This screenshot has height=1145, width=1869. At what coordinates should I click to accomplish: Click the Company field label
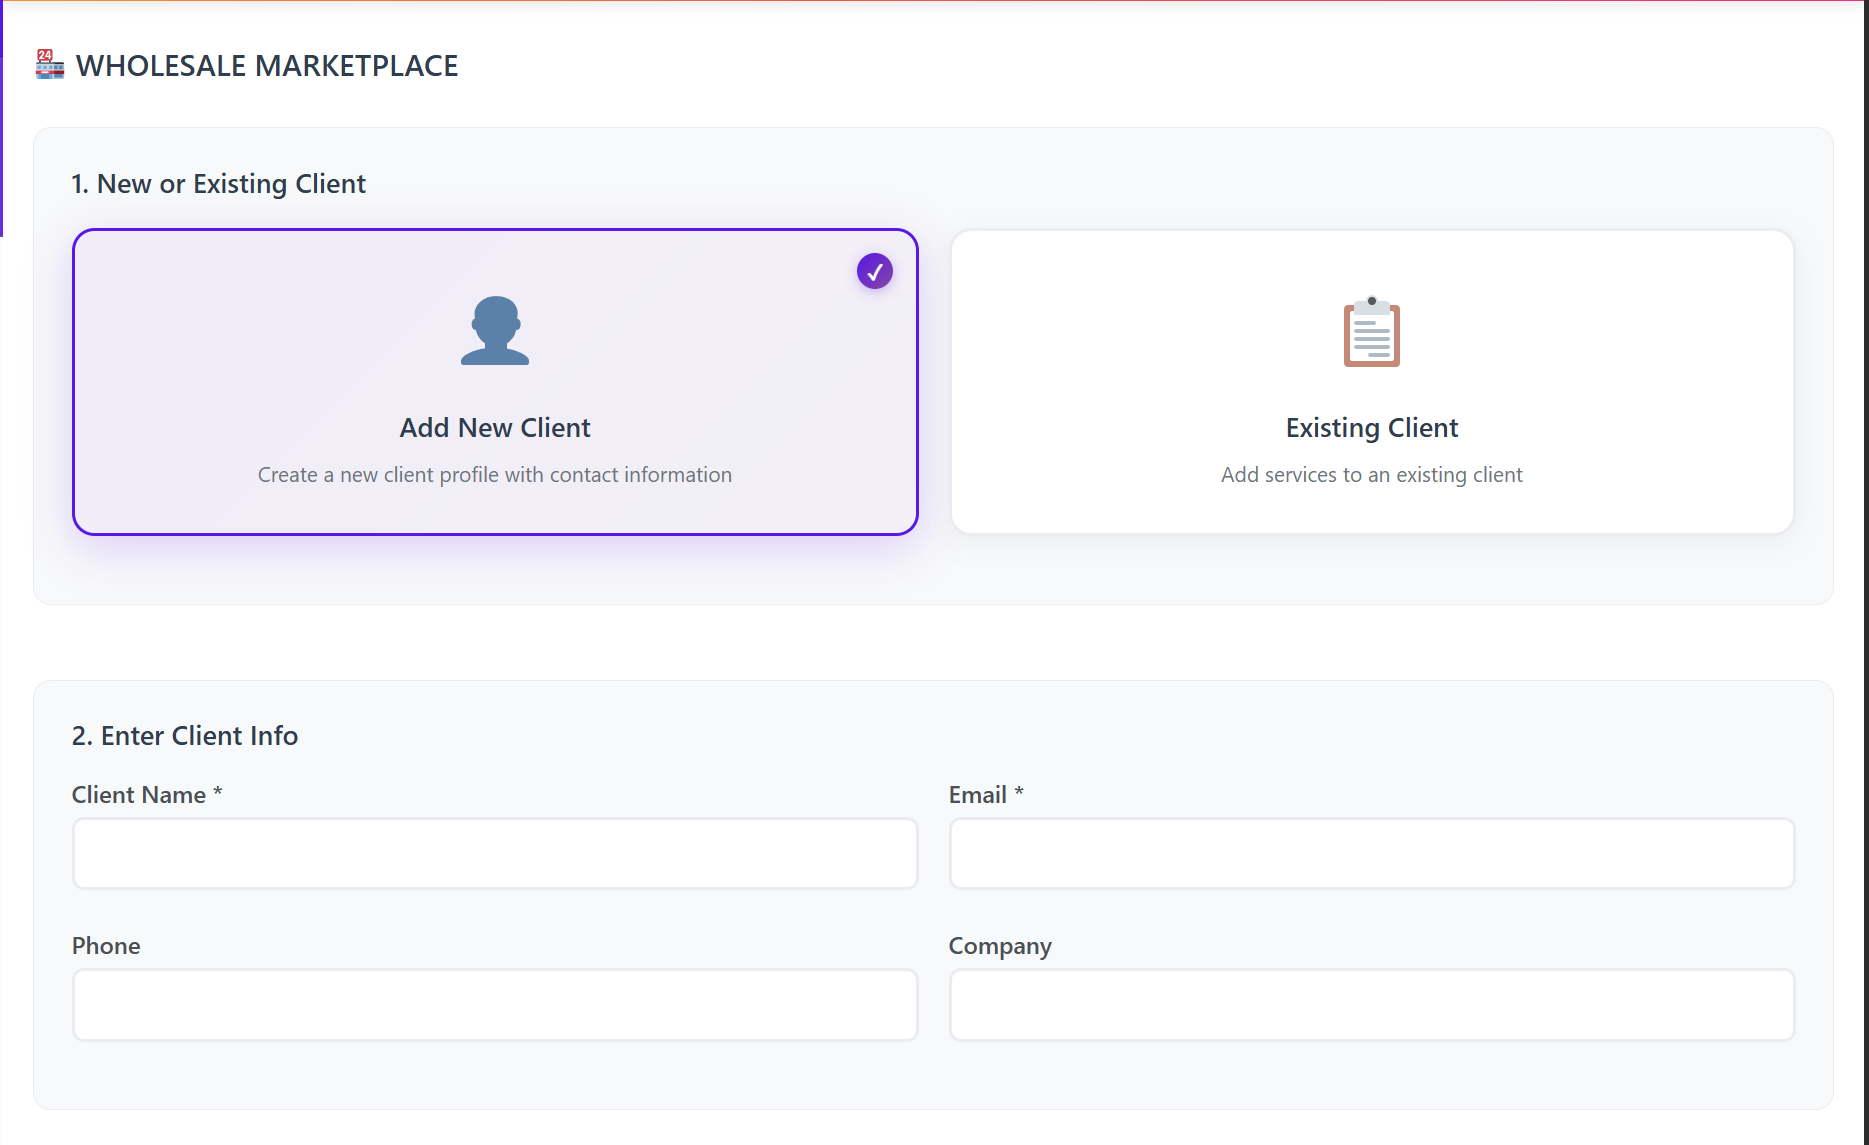pos(999,946)
